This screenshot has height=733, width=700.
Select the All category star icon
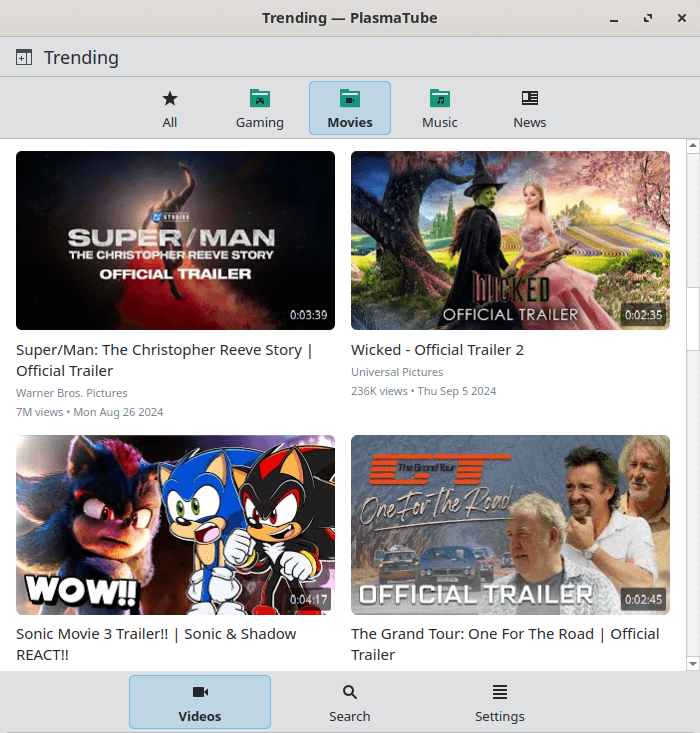[x=170, y=99]
